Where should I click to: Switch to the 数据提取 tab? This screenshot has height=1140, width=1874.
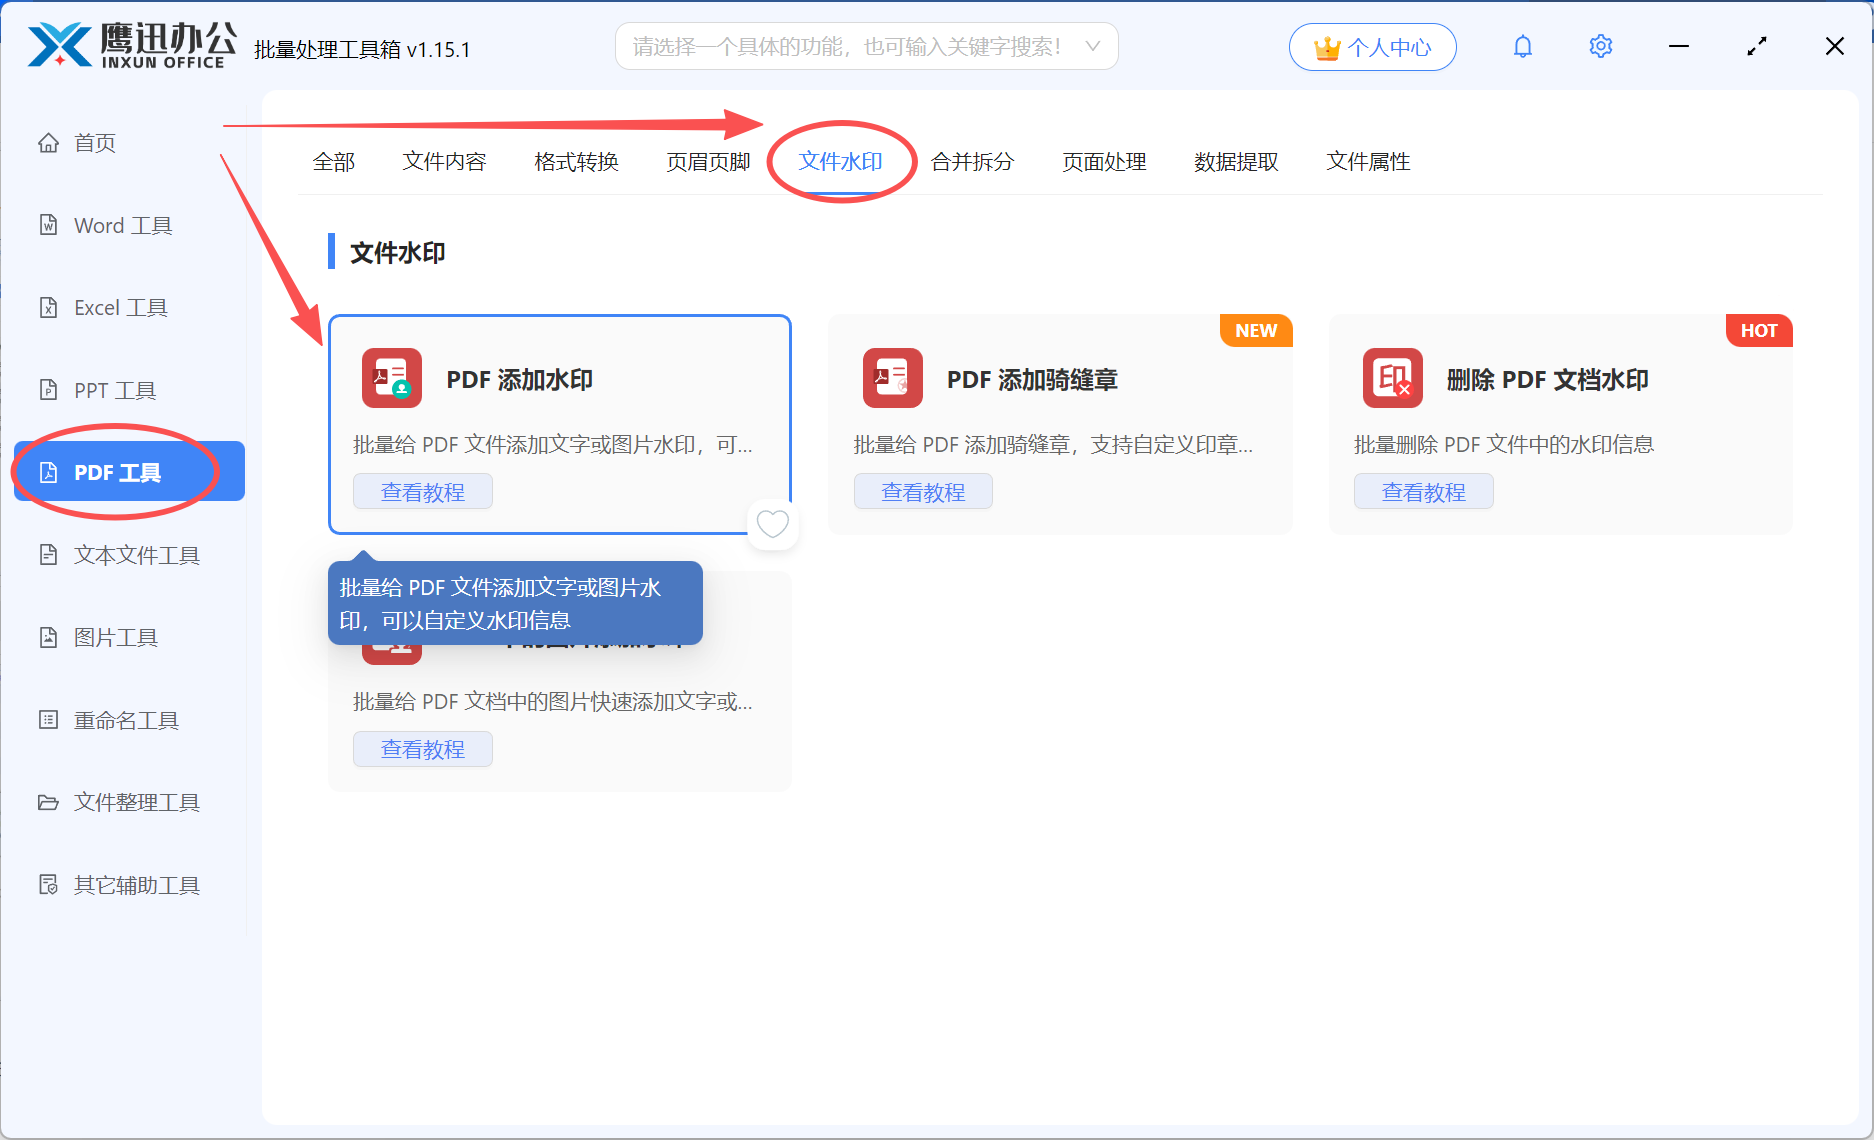(1236, 162)
